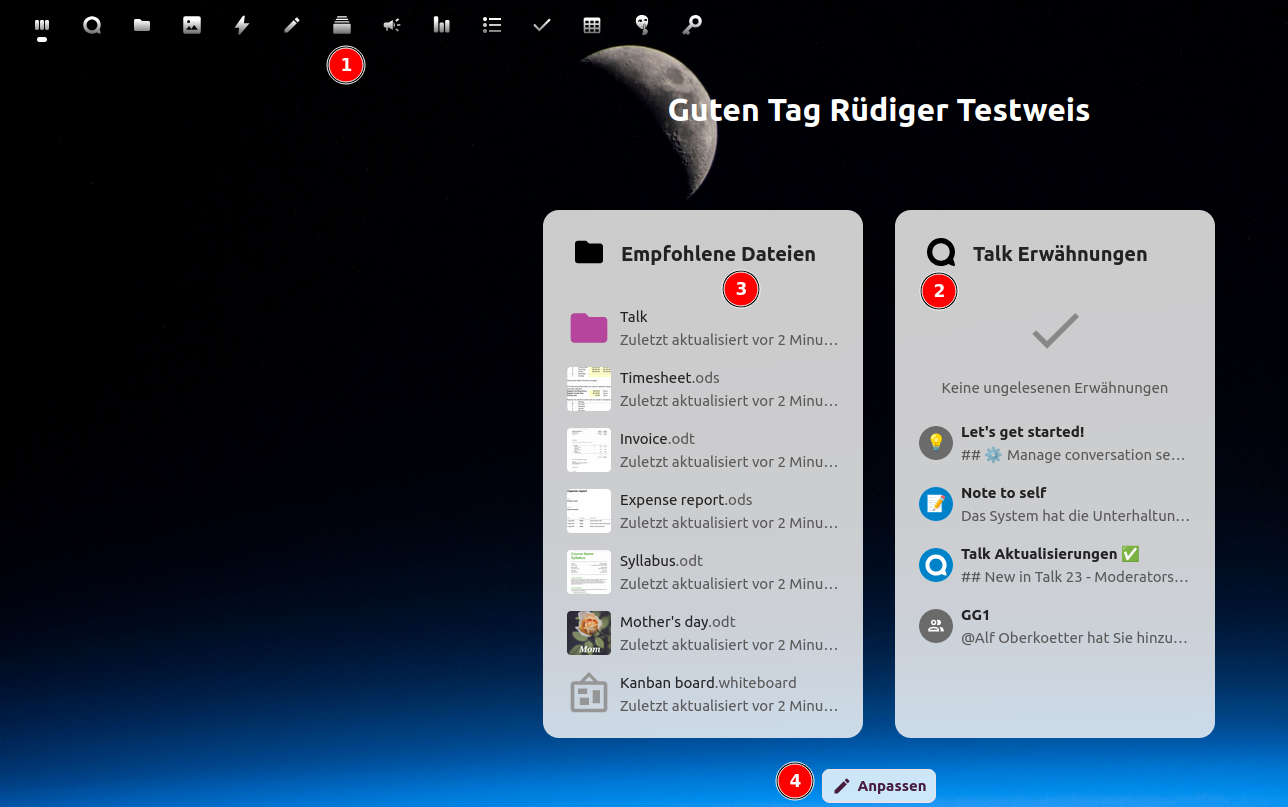Open the Tables grid icon

[592, 25]
